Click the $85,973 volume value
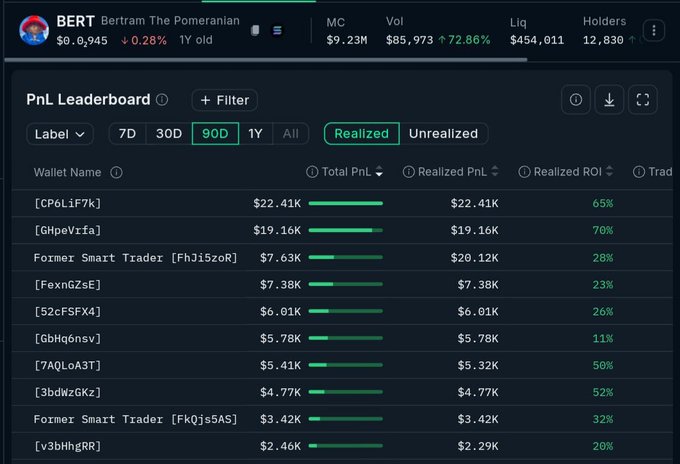This screenshot has height=464, width=680. 409,40
